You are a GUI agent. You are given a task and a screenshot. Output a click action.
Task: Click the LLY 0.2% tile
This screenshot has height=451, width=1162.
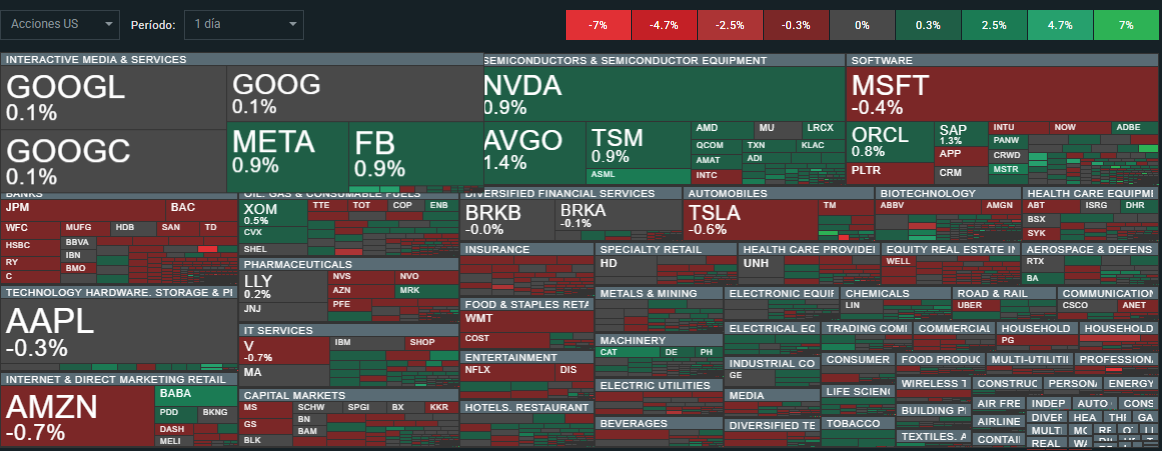(x=283, y=287)
